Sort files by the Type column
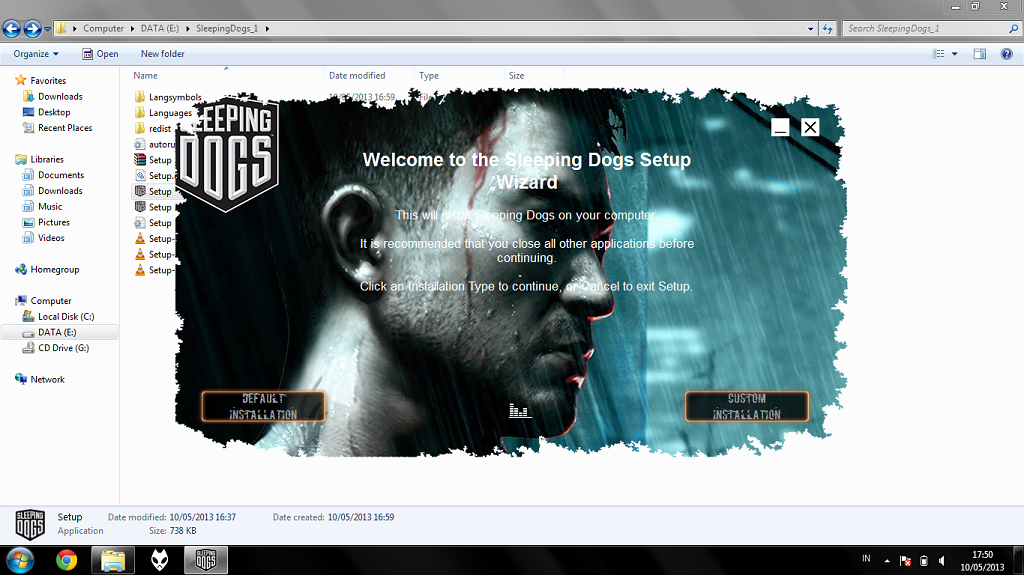 tap(429, 76)
